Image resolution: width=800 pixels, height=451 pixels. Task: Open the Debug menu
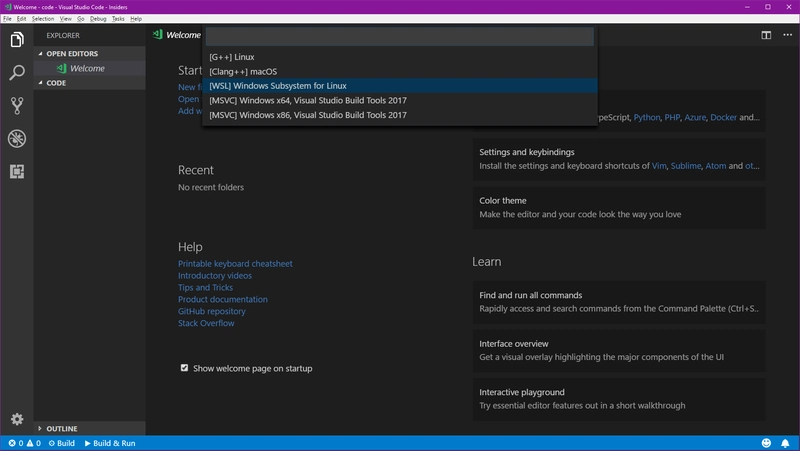click(98, 19)
